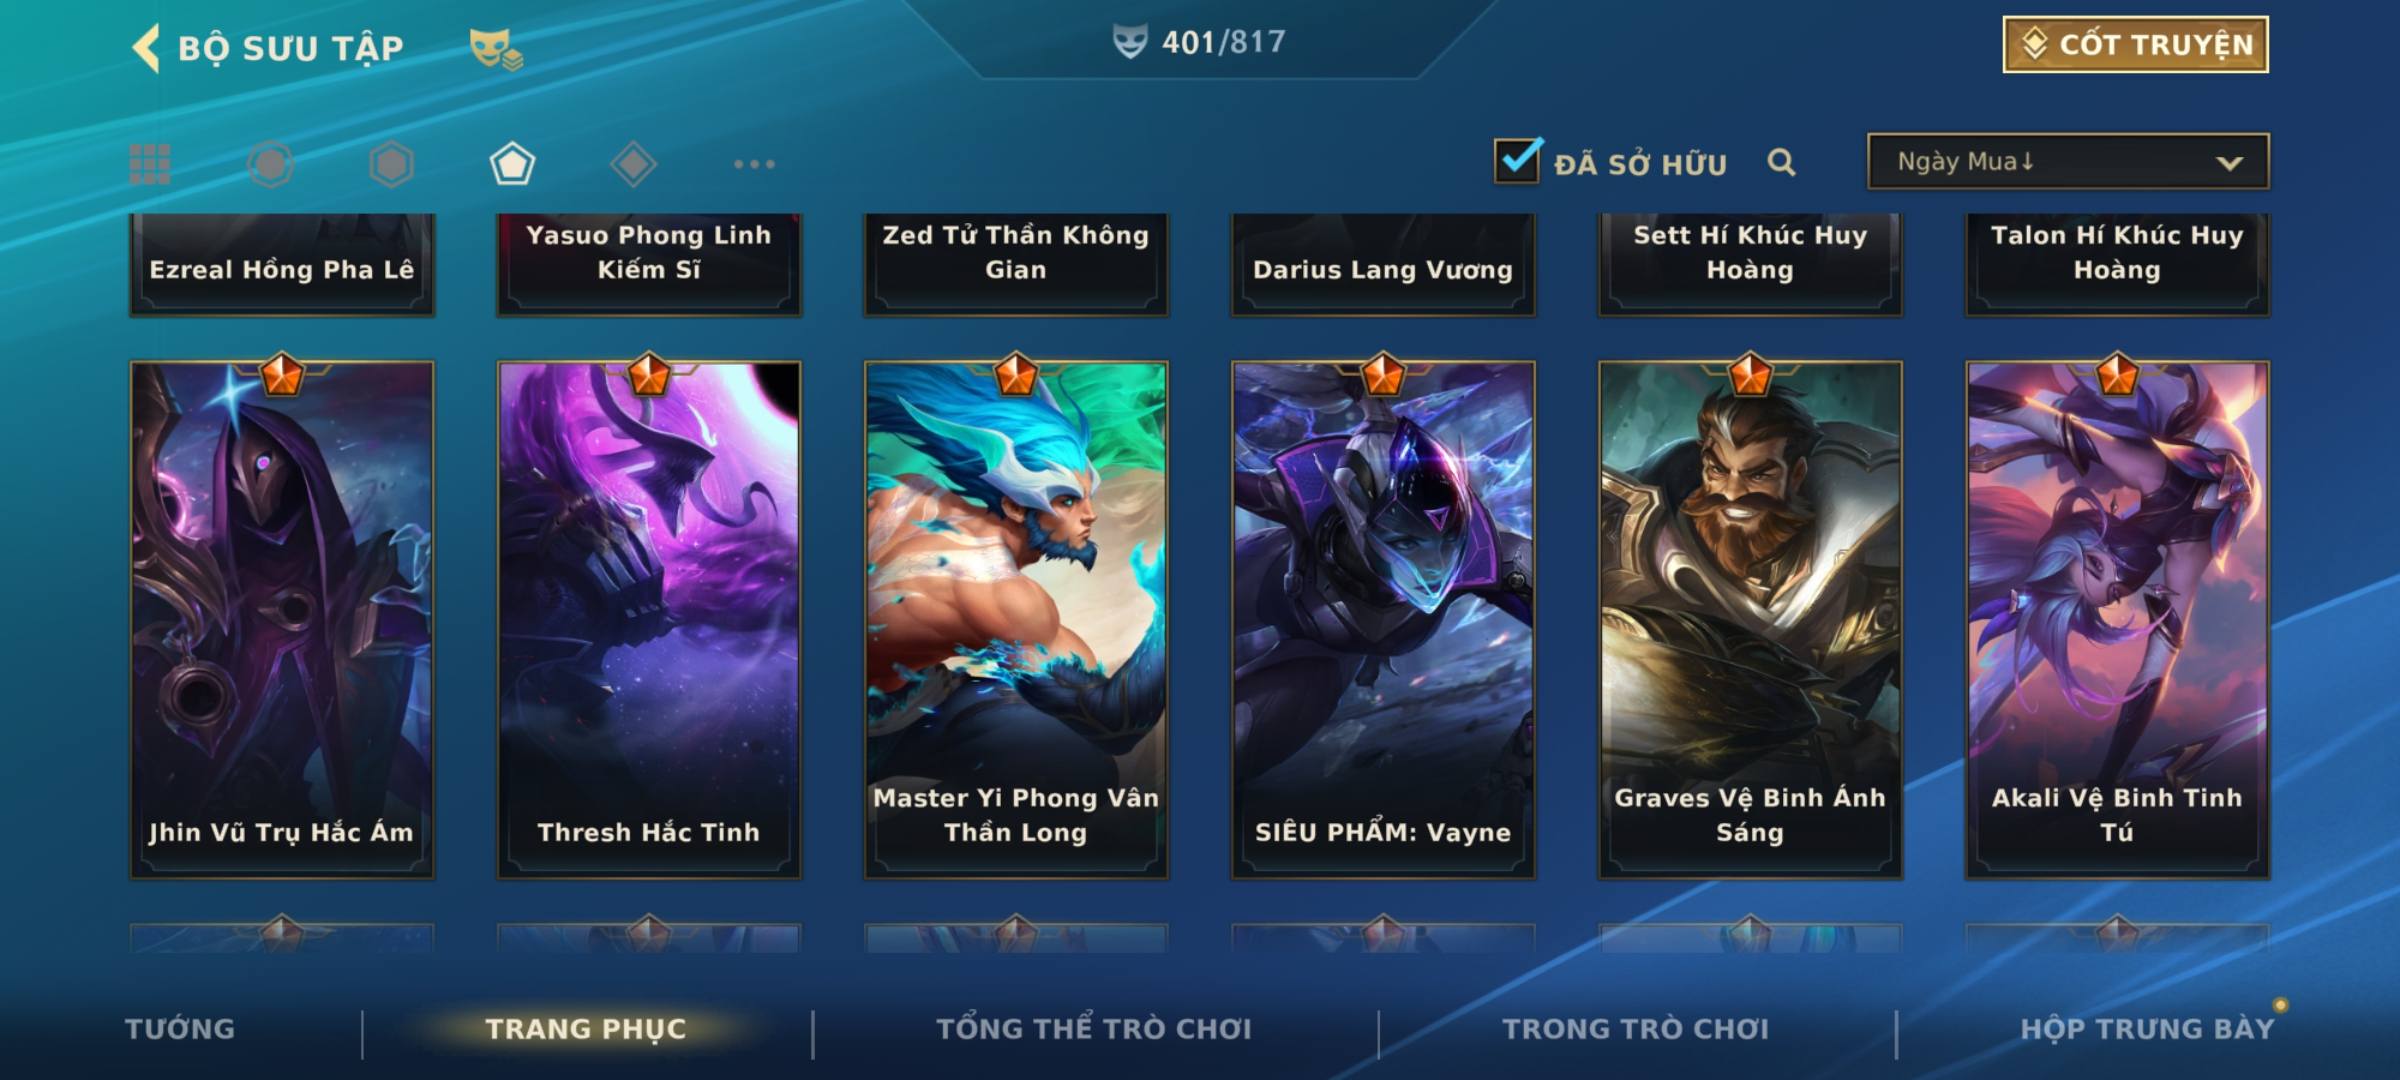Go back using the Bộ Sưu Tập arrow
Screen dimensions: 2400x1080
click(x=147, y=48)
